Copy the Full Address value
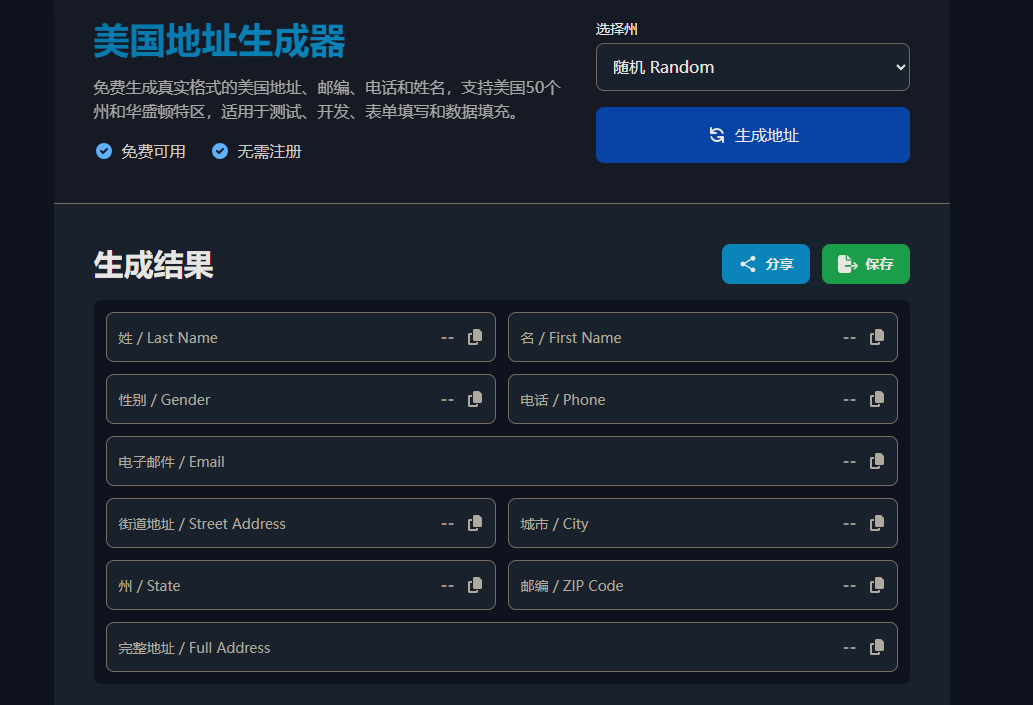1033x705 pixels. [877, 647]
